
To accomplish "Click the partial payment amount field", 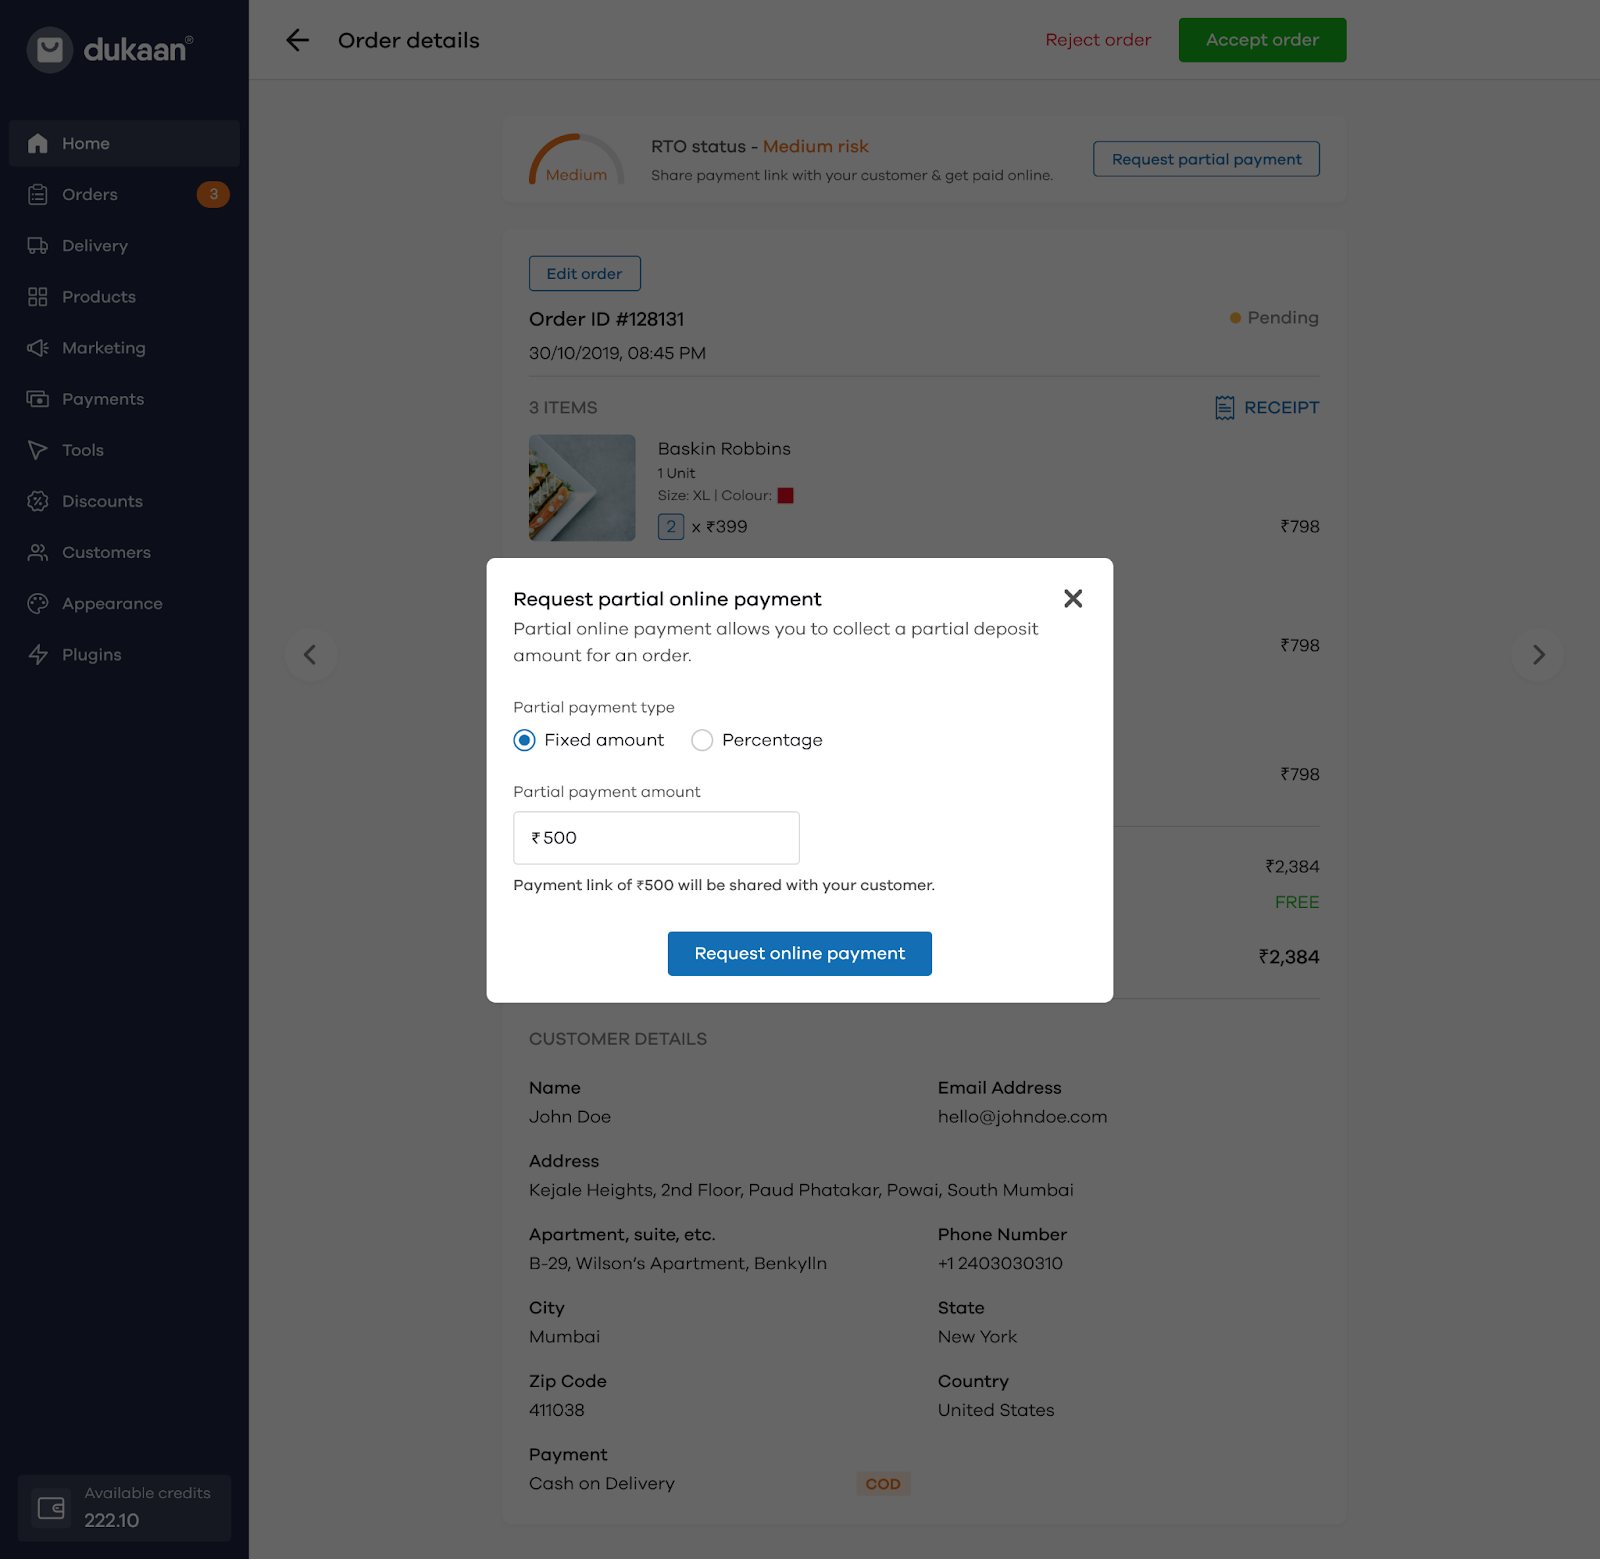I will tap(656, 838).
